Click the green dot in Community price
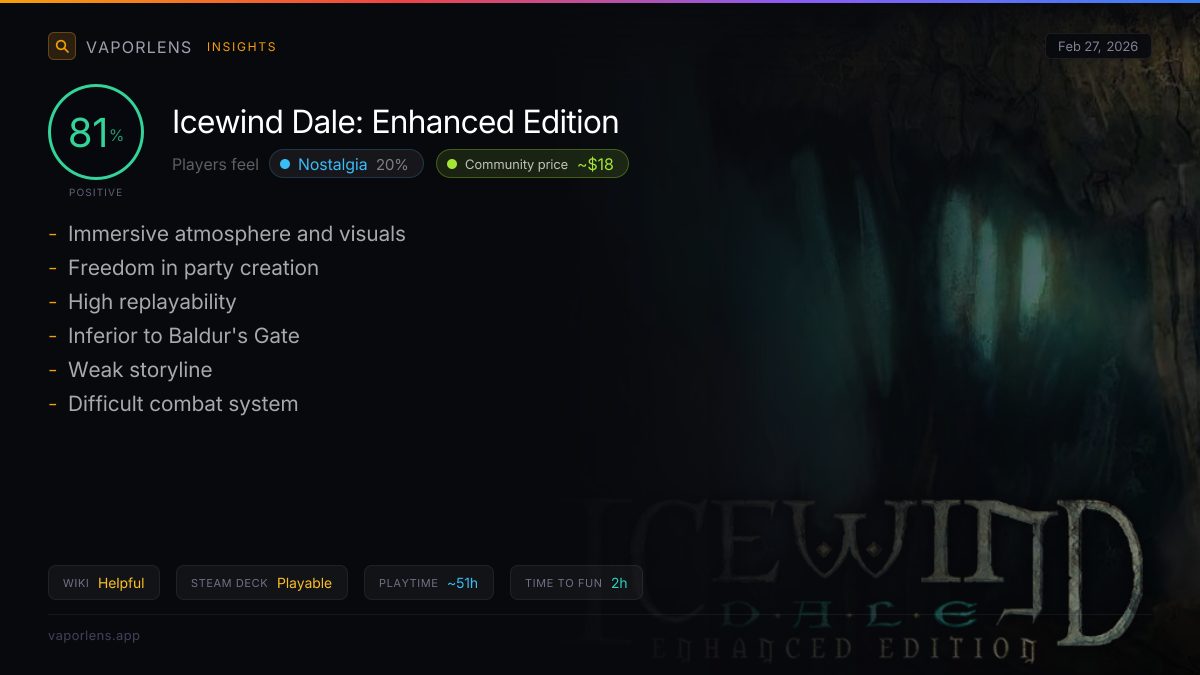Image resolution: width=1200 pixels, height=675 pixels. [452, 164]
